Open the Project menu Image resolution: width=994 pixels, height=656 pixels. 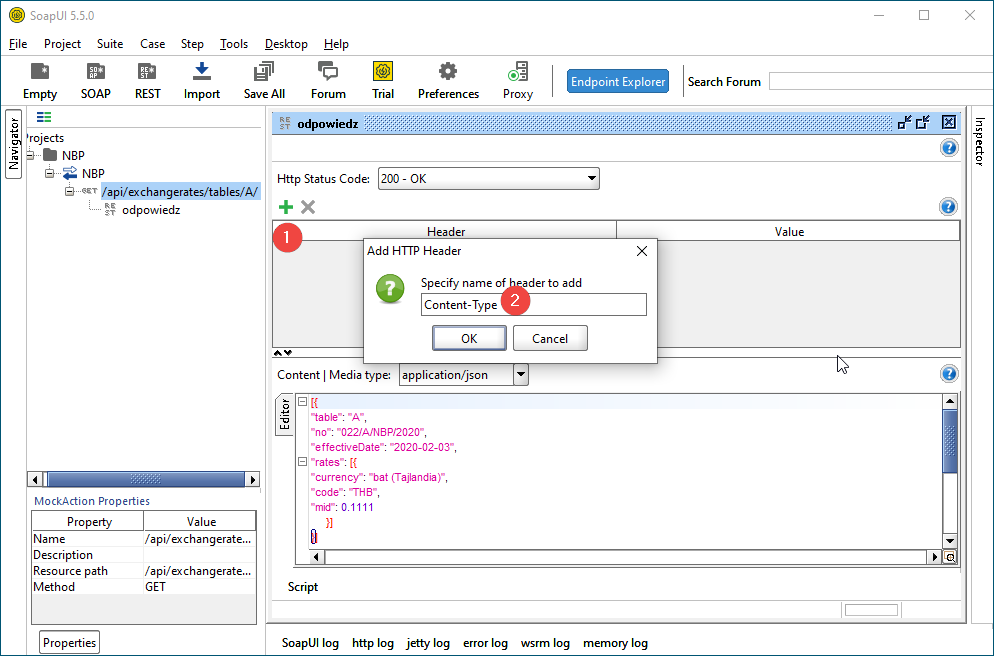tap(62, 44)
